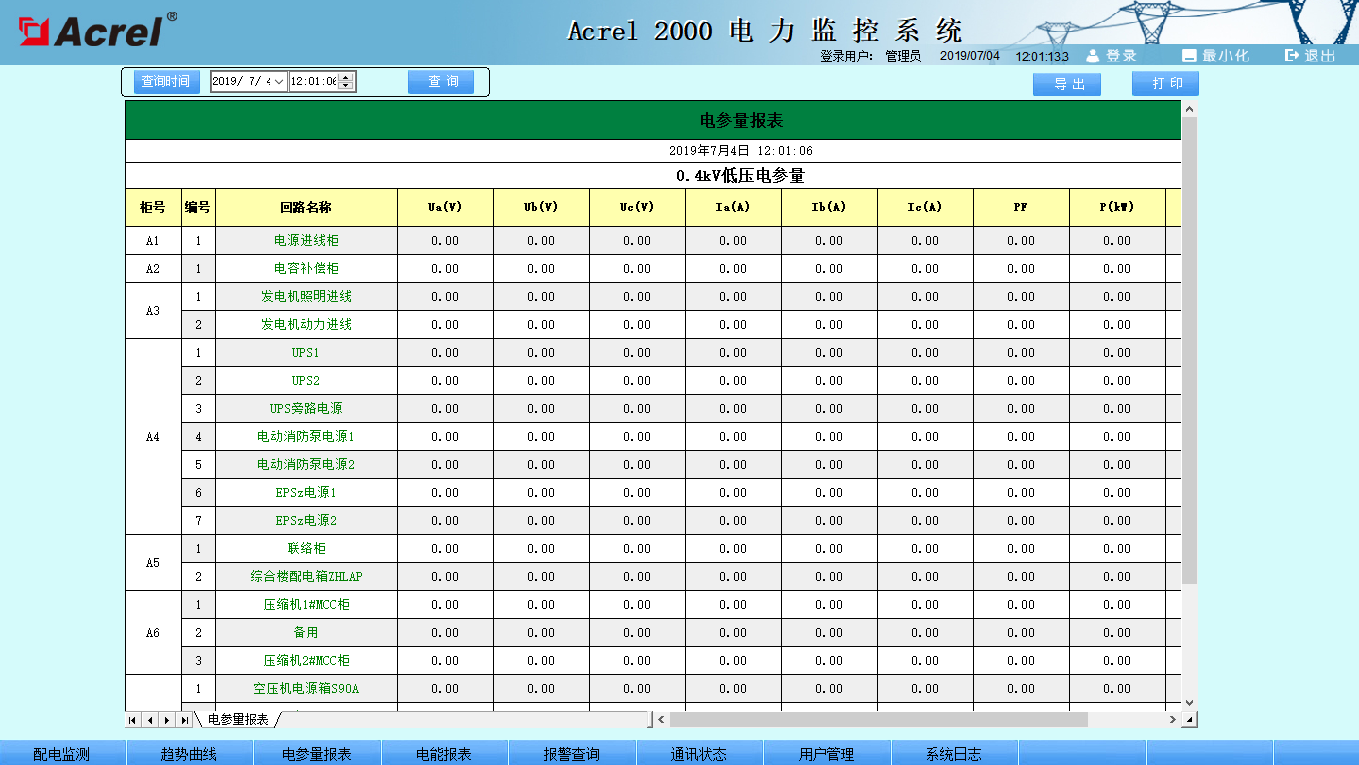Open 配电监测 in bottom navigation
The height and width of the screenshot is (765, 1359).
(x=62, y=754)
